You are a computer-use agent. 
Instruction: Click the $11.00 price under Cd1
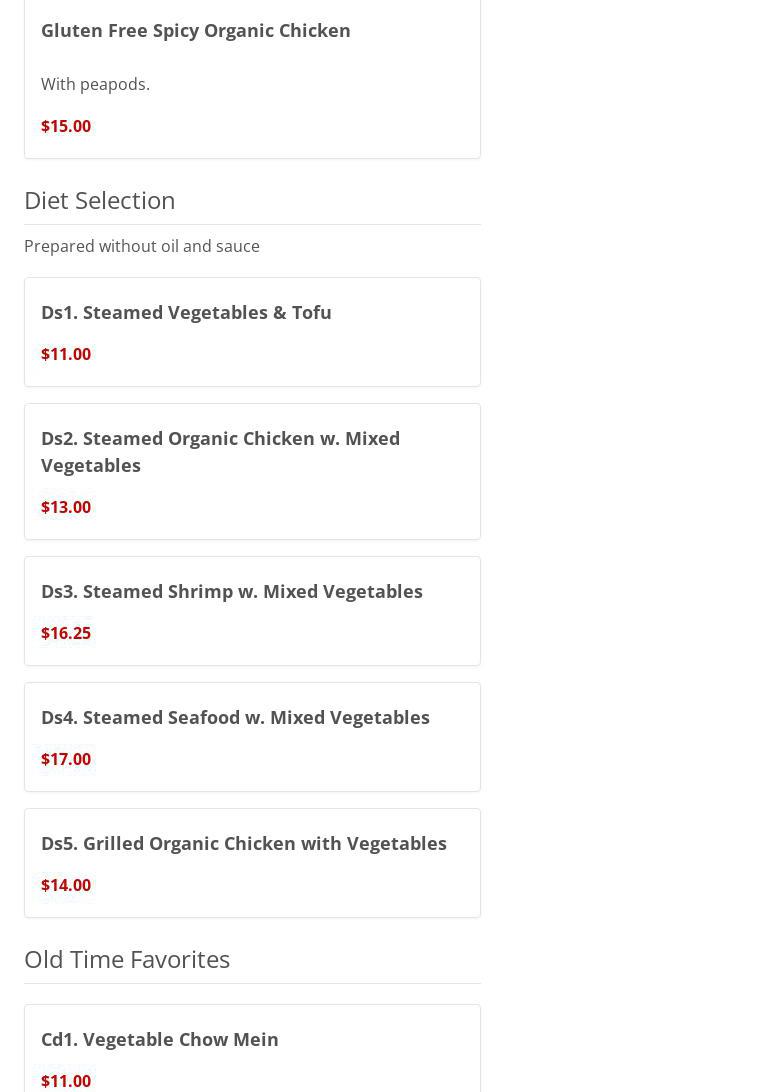pos(66,1081)
